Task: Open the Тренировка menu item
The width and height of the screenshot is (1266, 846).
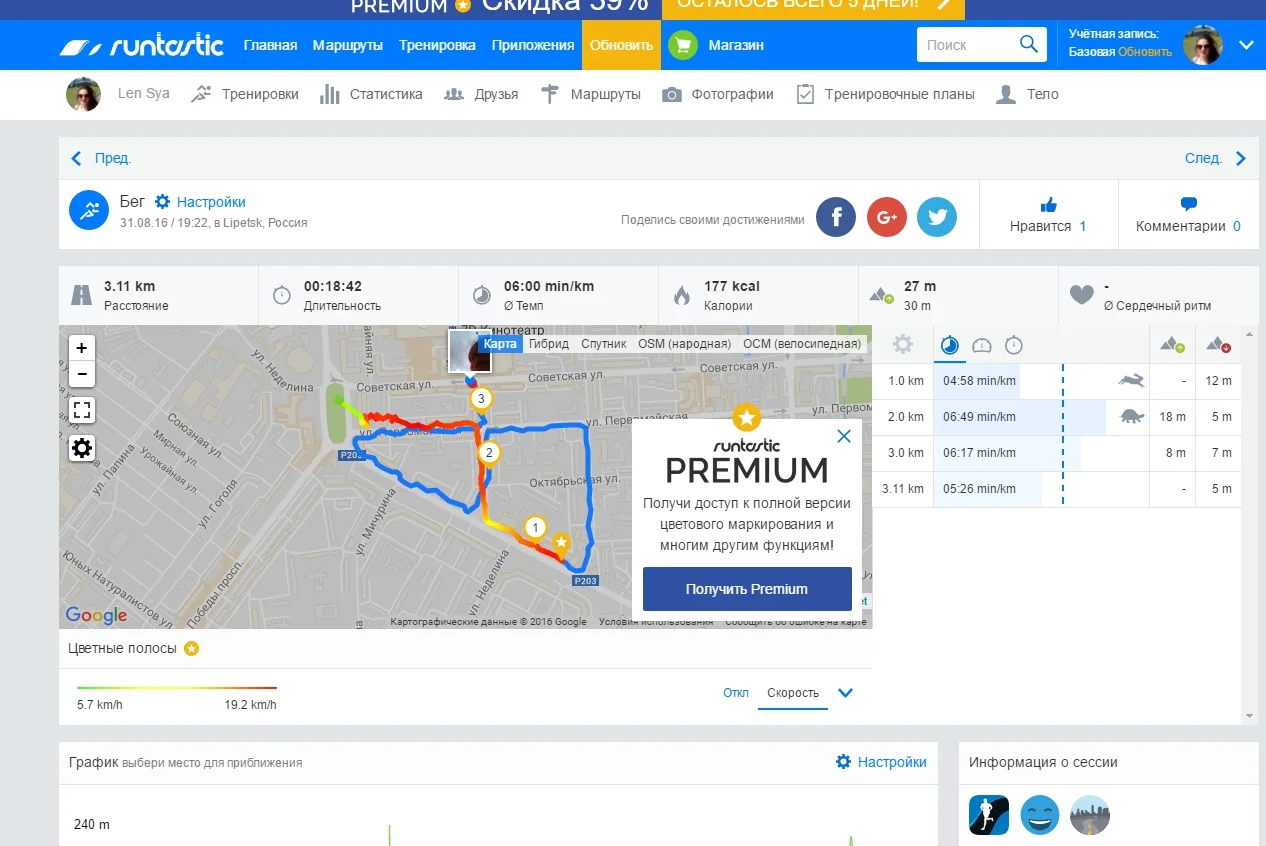Action: 437,45
